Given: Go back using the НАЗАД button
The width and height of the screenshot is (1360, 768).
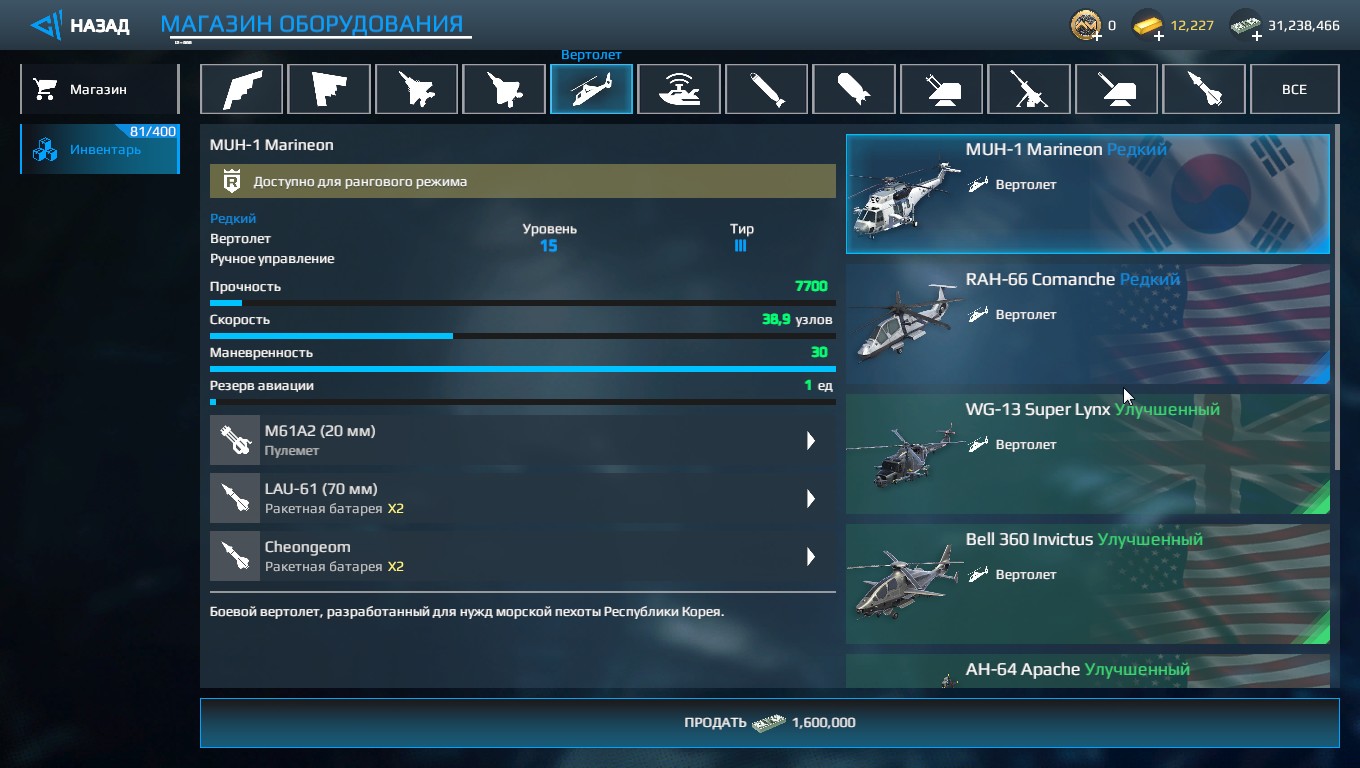Looking at the screenshot, I should click(80, 25).
